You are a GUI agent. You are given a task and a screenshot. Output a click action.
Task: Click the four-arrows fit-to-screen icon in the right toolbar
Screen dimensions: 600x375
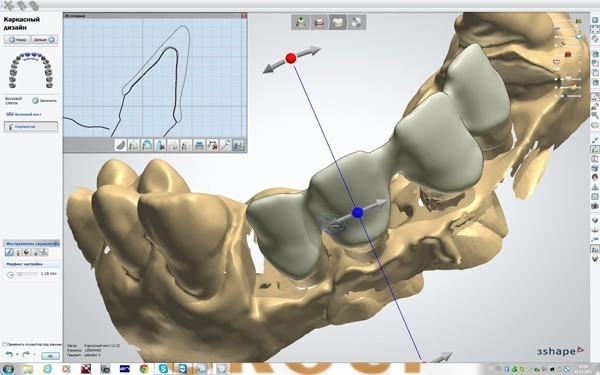coord(595,29)
